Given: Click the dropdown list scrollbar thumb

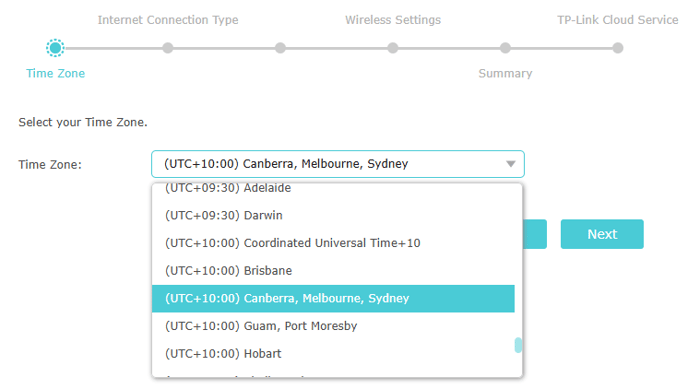Looking at the screenshot, I should [x=518, y=345].
